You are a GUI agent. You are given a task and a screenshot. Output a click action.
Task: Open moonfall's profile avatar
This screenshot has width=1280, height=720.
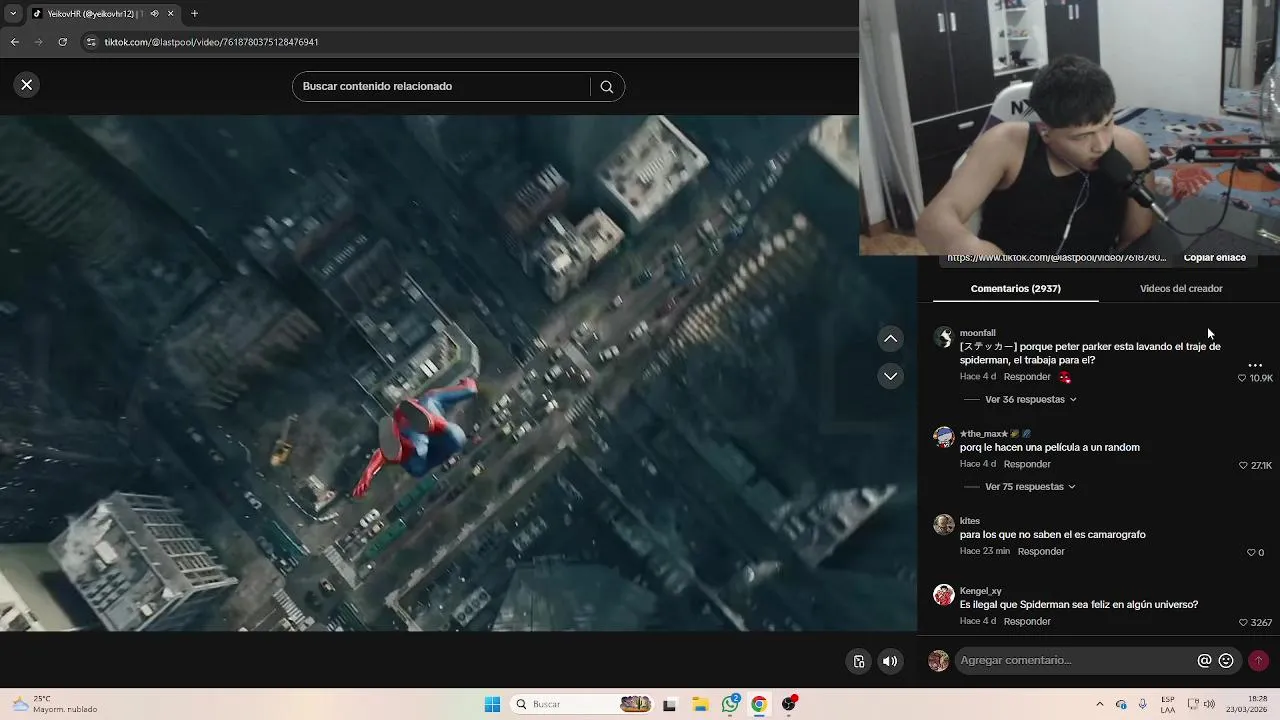tap(944, 337)
